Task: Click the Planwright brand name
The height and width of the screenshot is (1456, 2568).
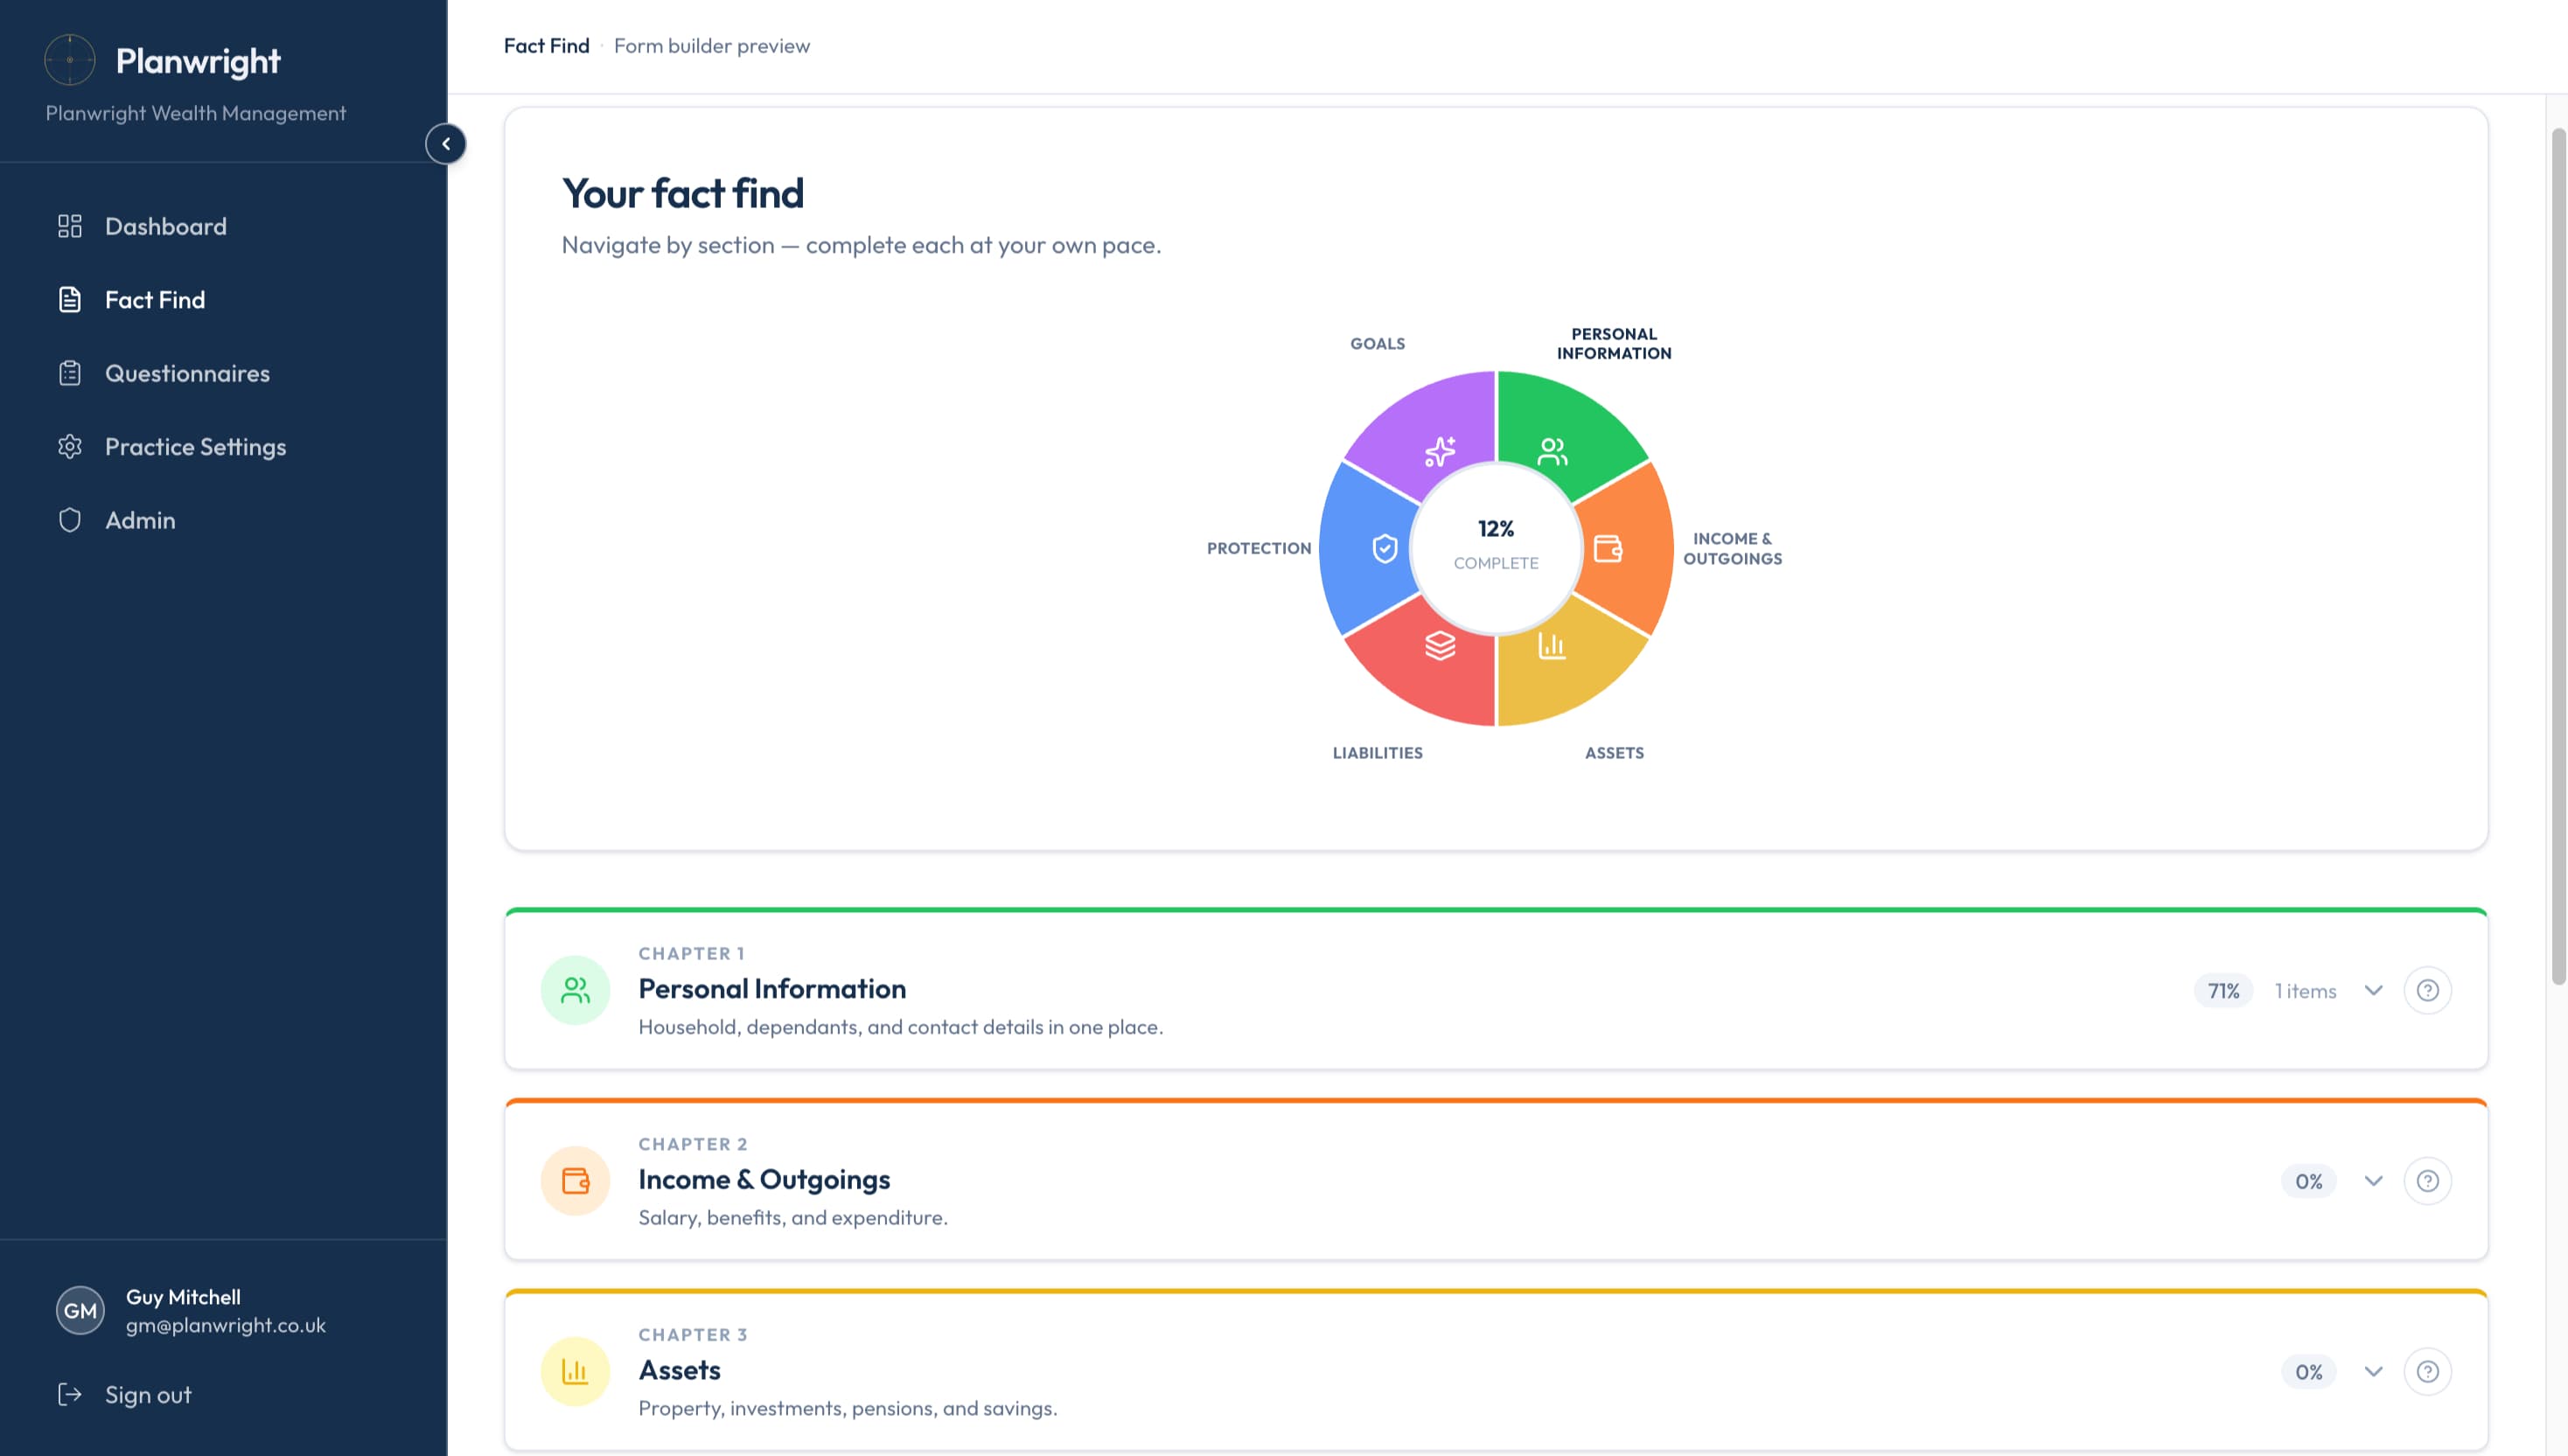Action: pos(198,61)
